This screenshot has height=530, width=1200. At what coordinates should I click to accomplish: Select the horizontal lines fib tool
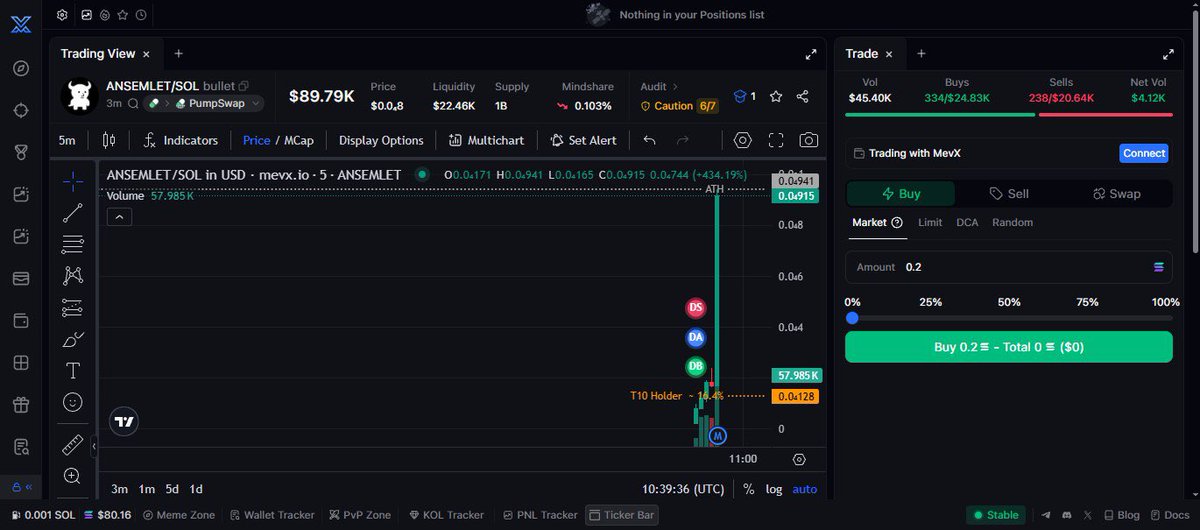point(73,243)
